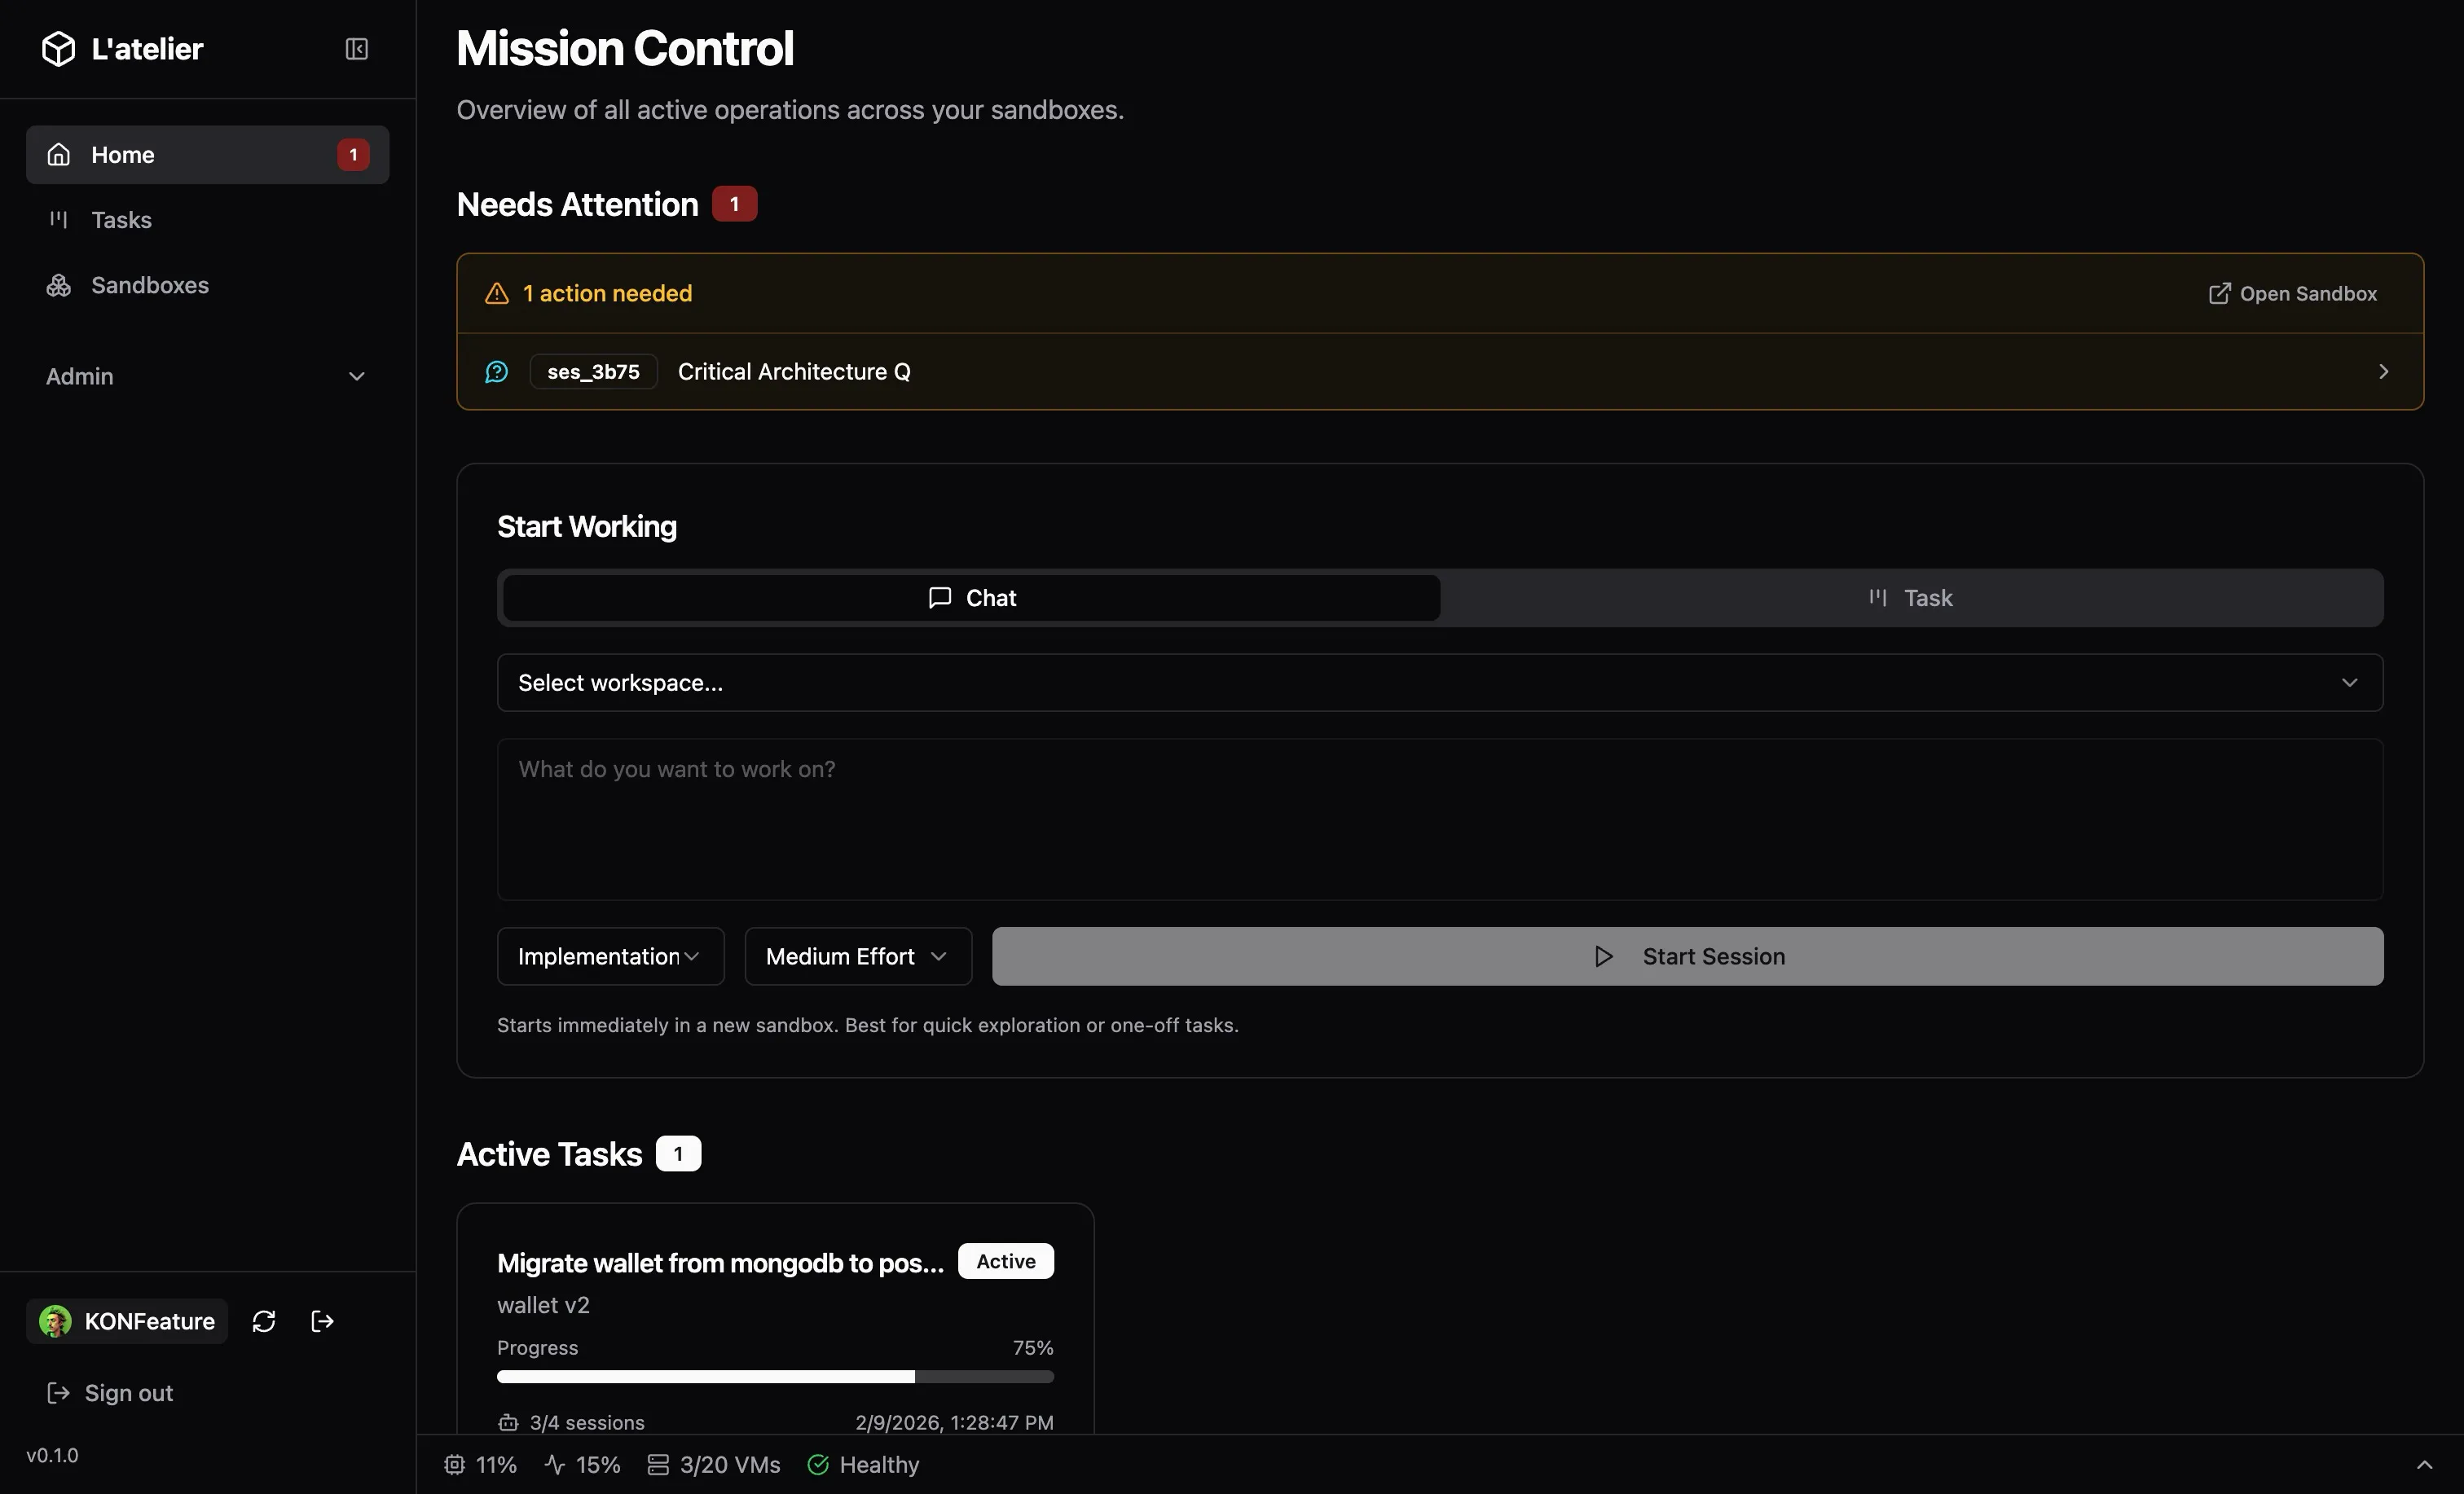The image size is (2464, 1494).
Task: Click the 'v0.1.0' version text
Action: click(52, 1454)
